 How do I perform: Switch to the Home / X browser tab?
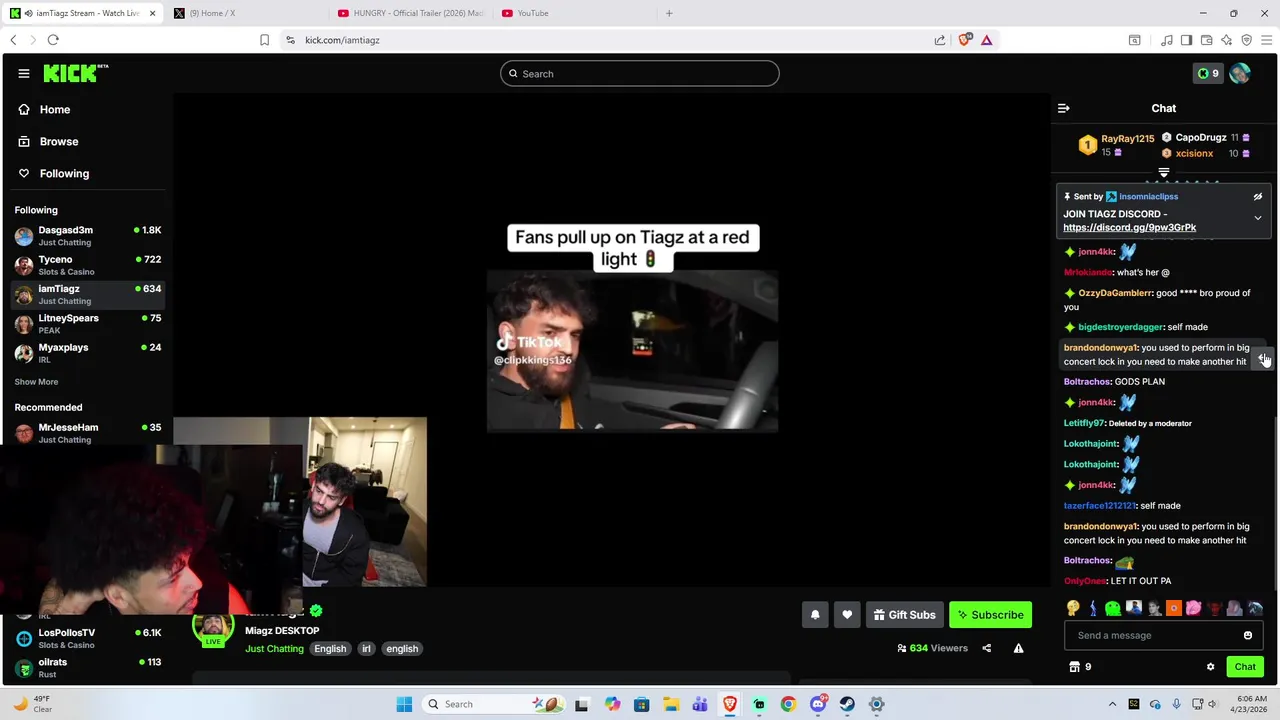pos(245,13)
